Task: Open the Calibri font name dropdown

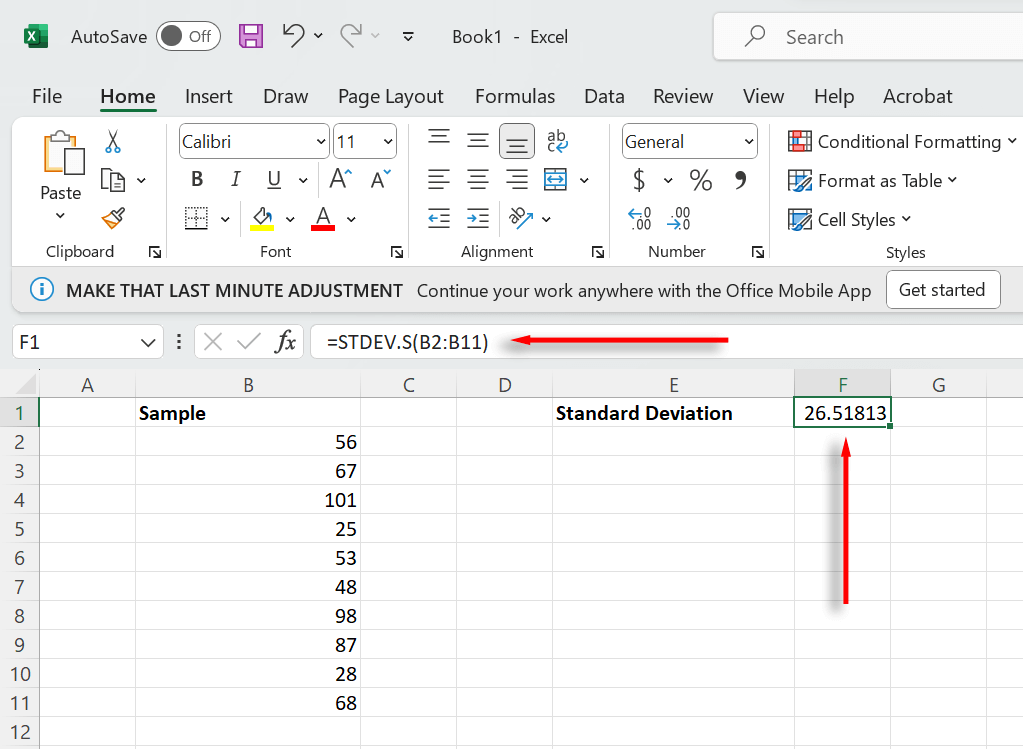Action: pyautogui.click(x=320, y=142)
